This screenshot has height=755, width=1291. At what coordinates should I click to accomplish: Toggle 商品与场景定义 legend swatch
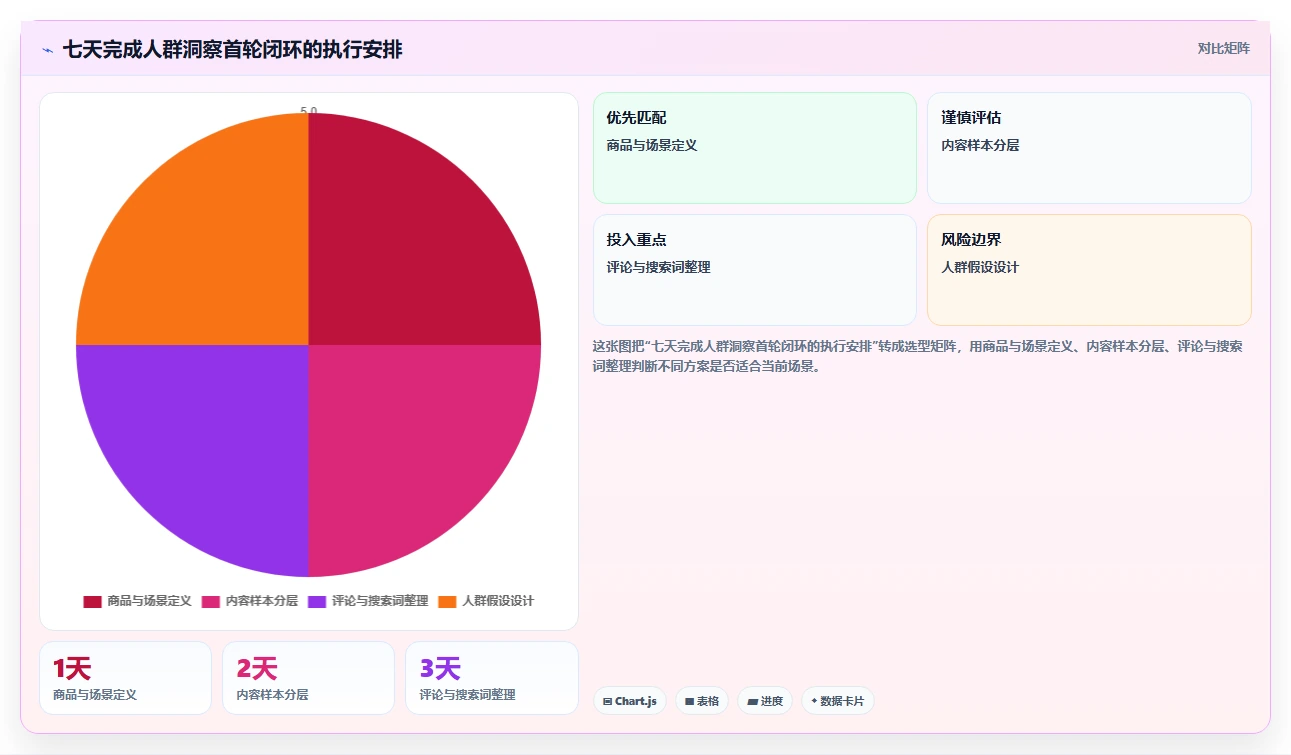tap(93, 601)
